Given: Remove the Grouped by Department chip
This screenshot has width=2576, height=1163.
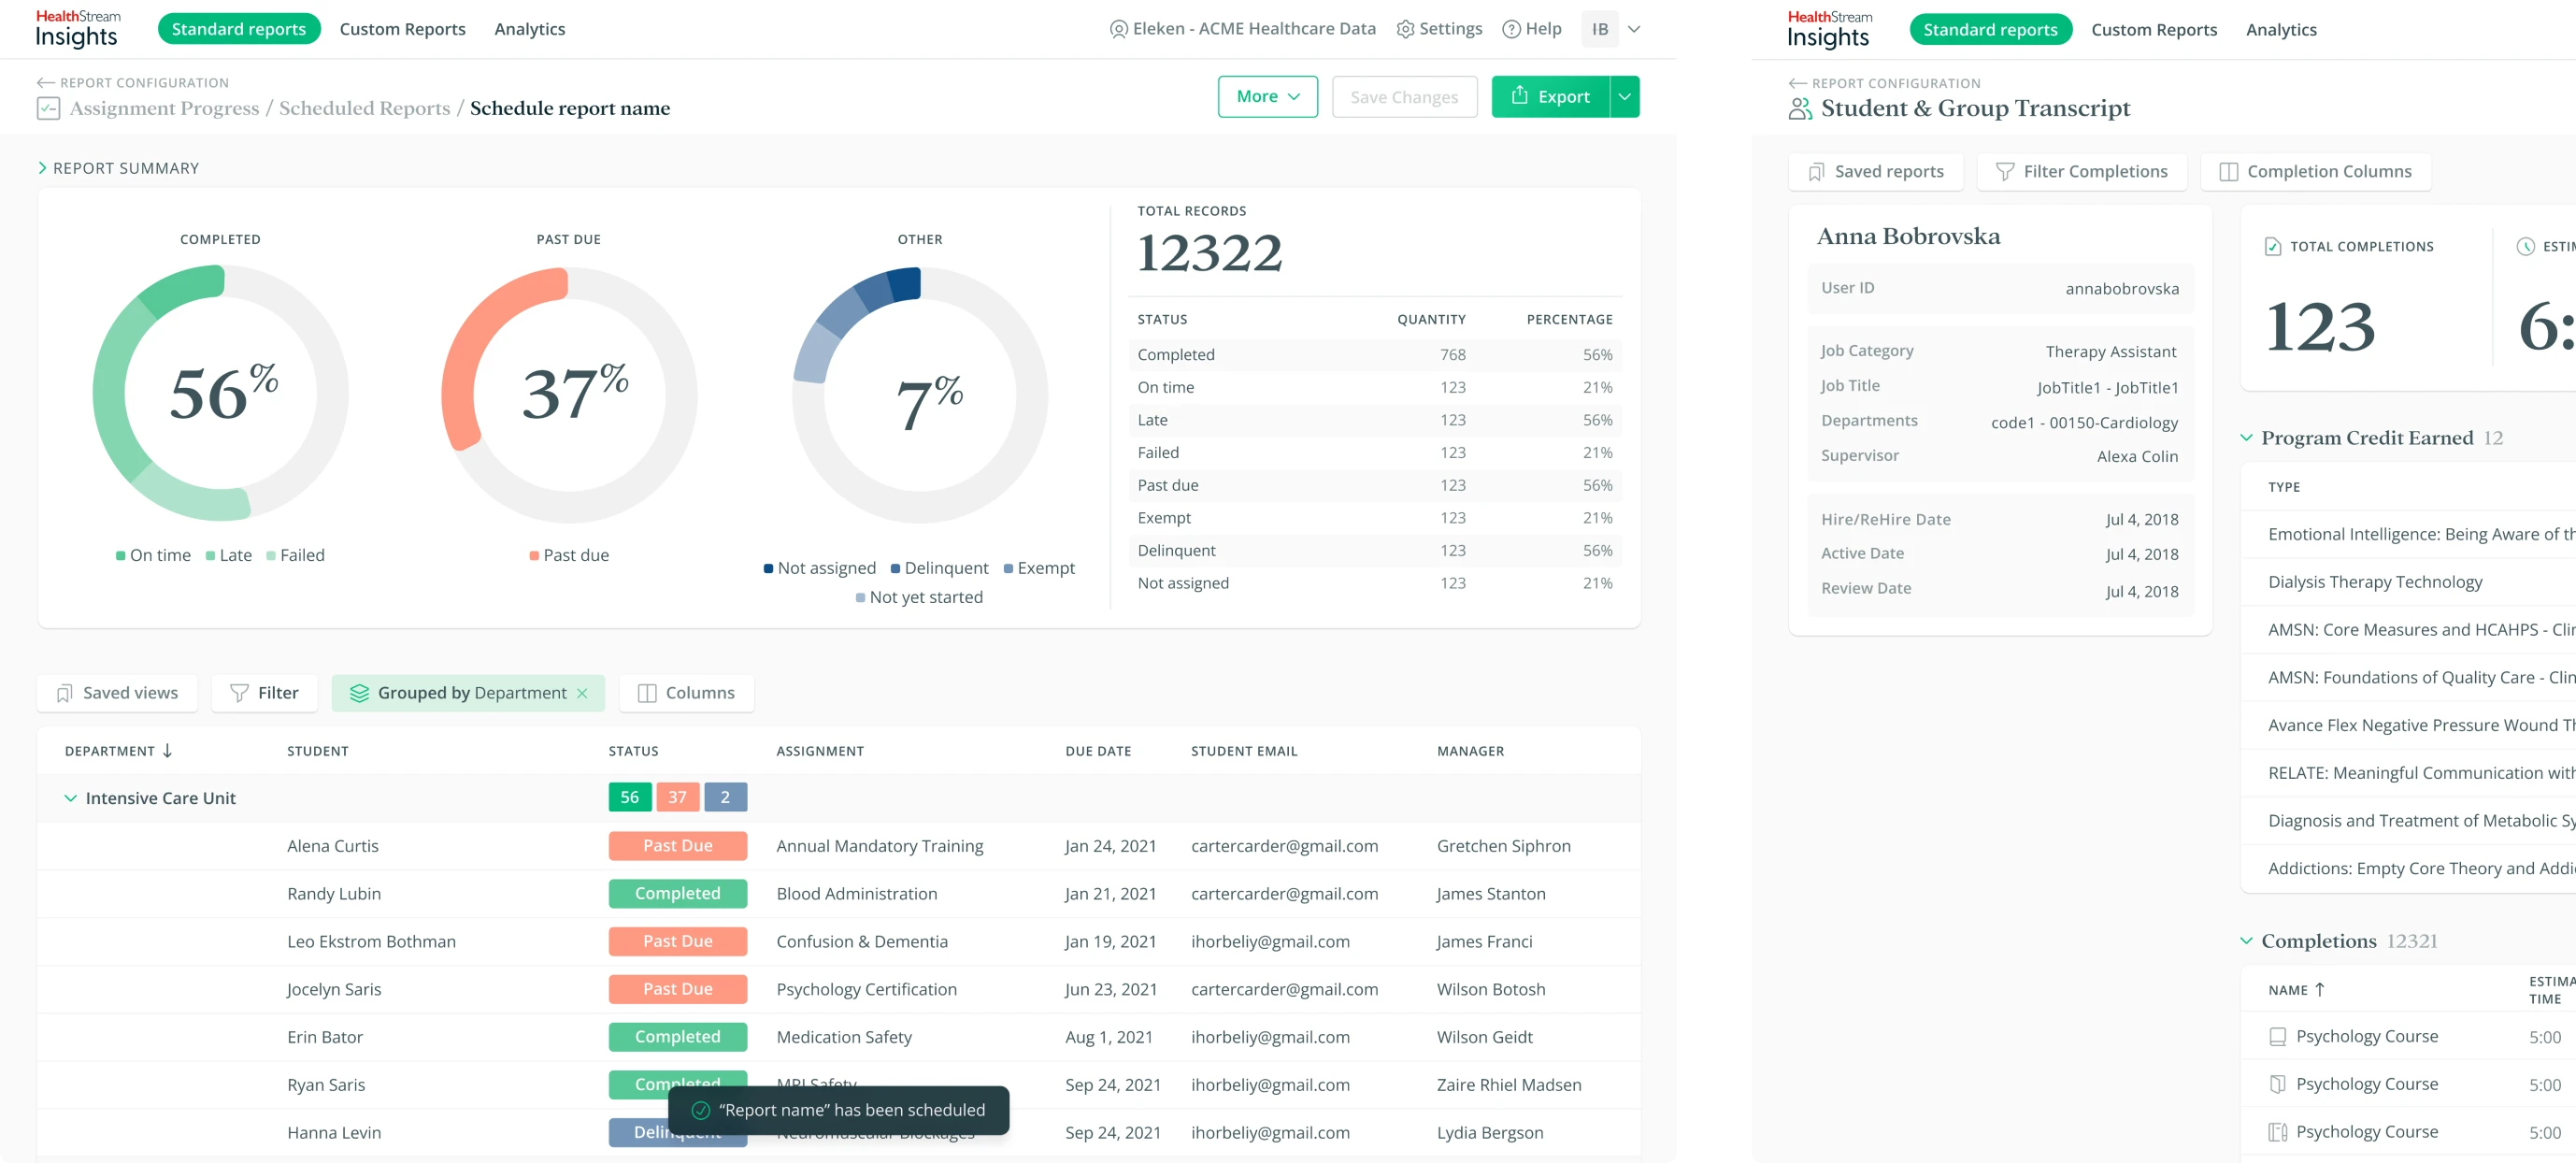Looking at the screenshot, I should (x=582, y=693).
